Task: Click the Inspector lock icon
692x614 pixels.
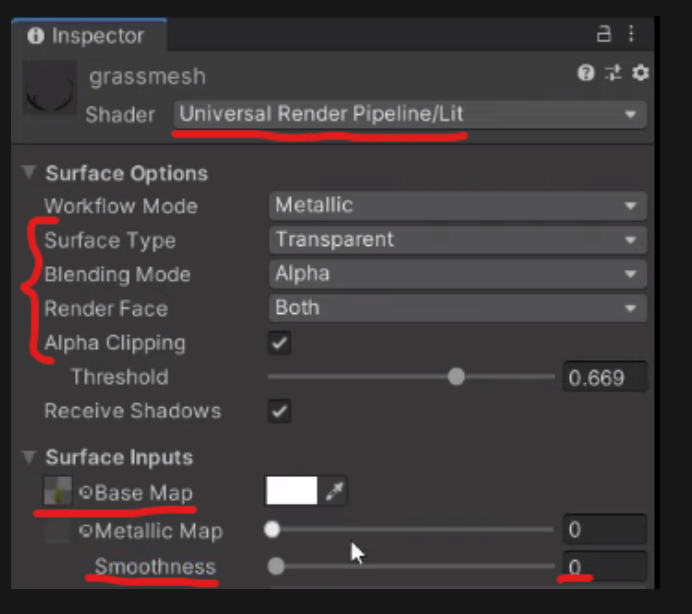Action: coord(604,34)
